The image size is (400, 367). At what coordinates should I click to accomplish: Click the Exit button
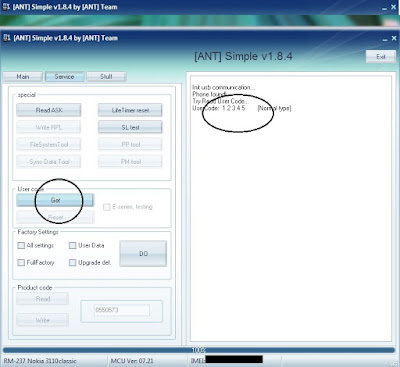381,57
